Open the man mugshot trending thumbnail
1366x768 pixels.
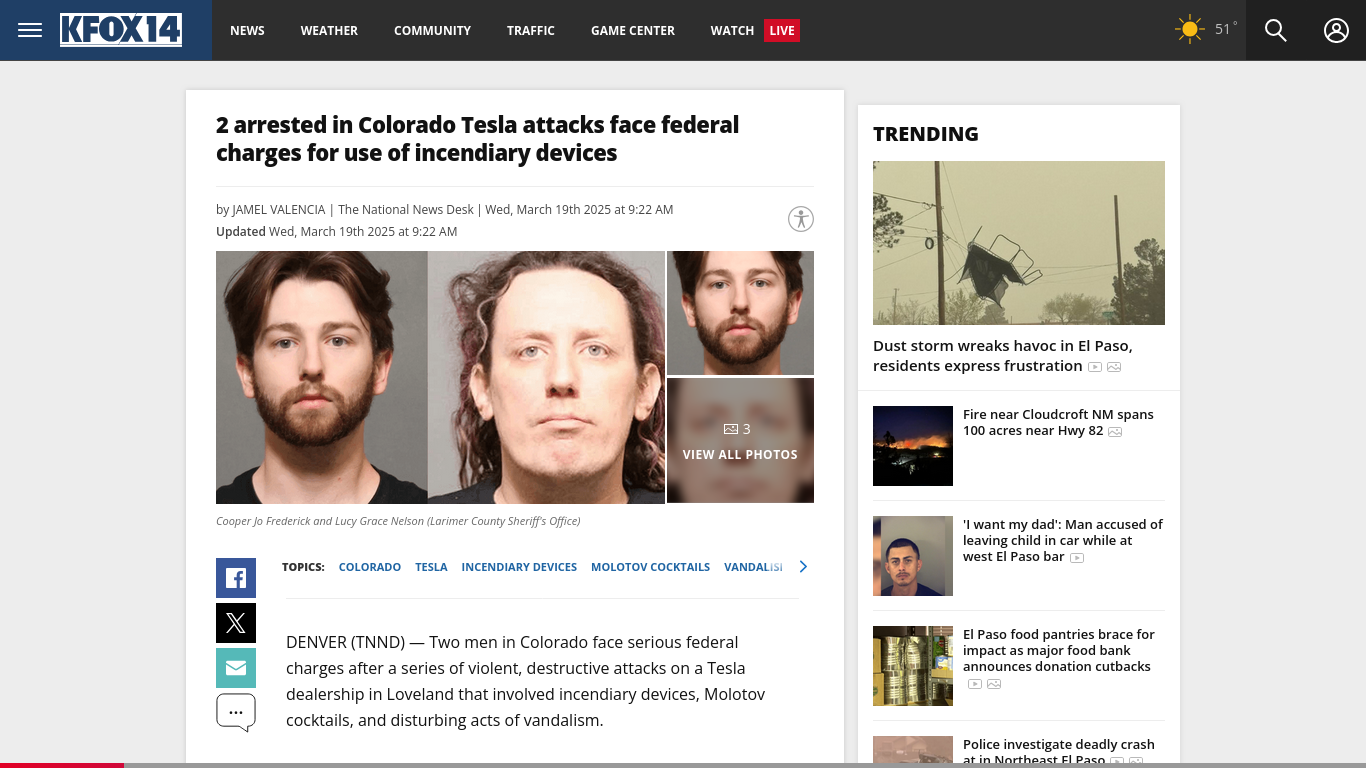tap(913, 556)
